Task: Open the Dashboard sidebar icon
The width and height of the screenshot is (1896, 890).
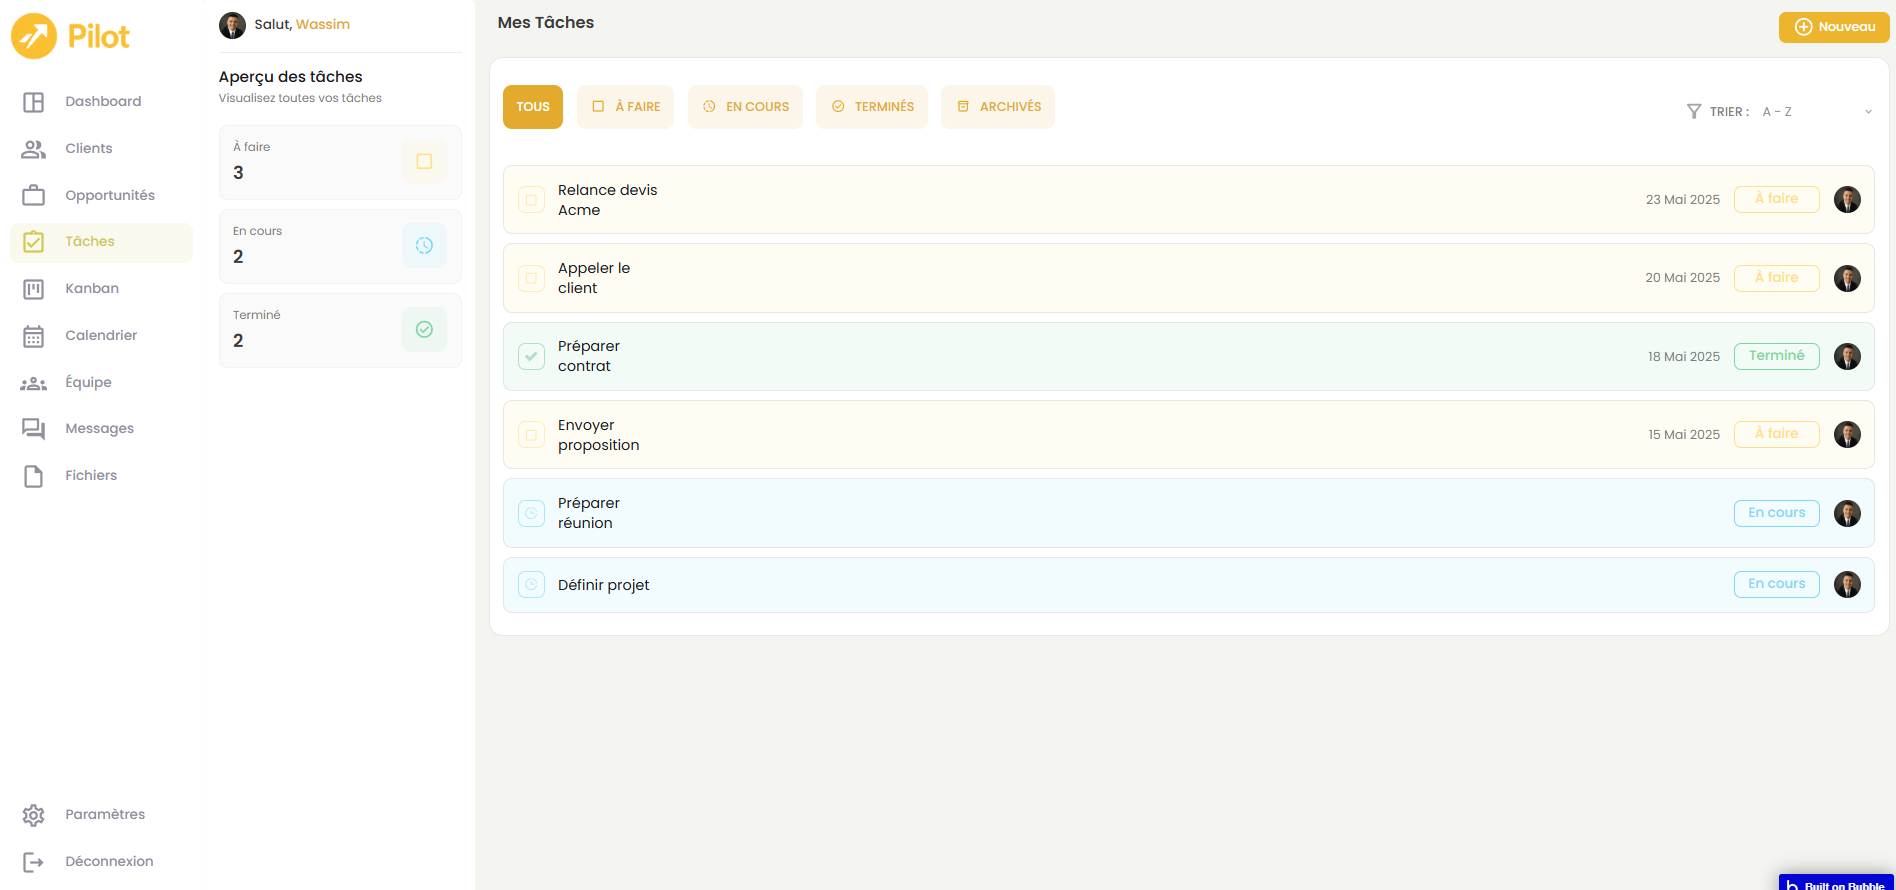Action: coord(34,102)
